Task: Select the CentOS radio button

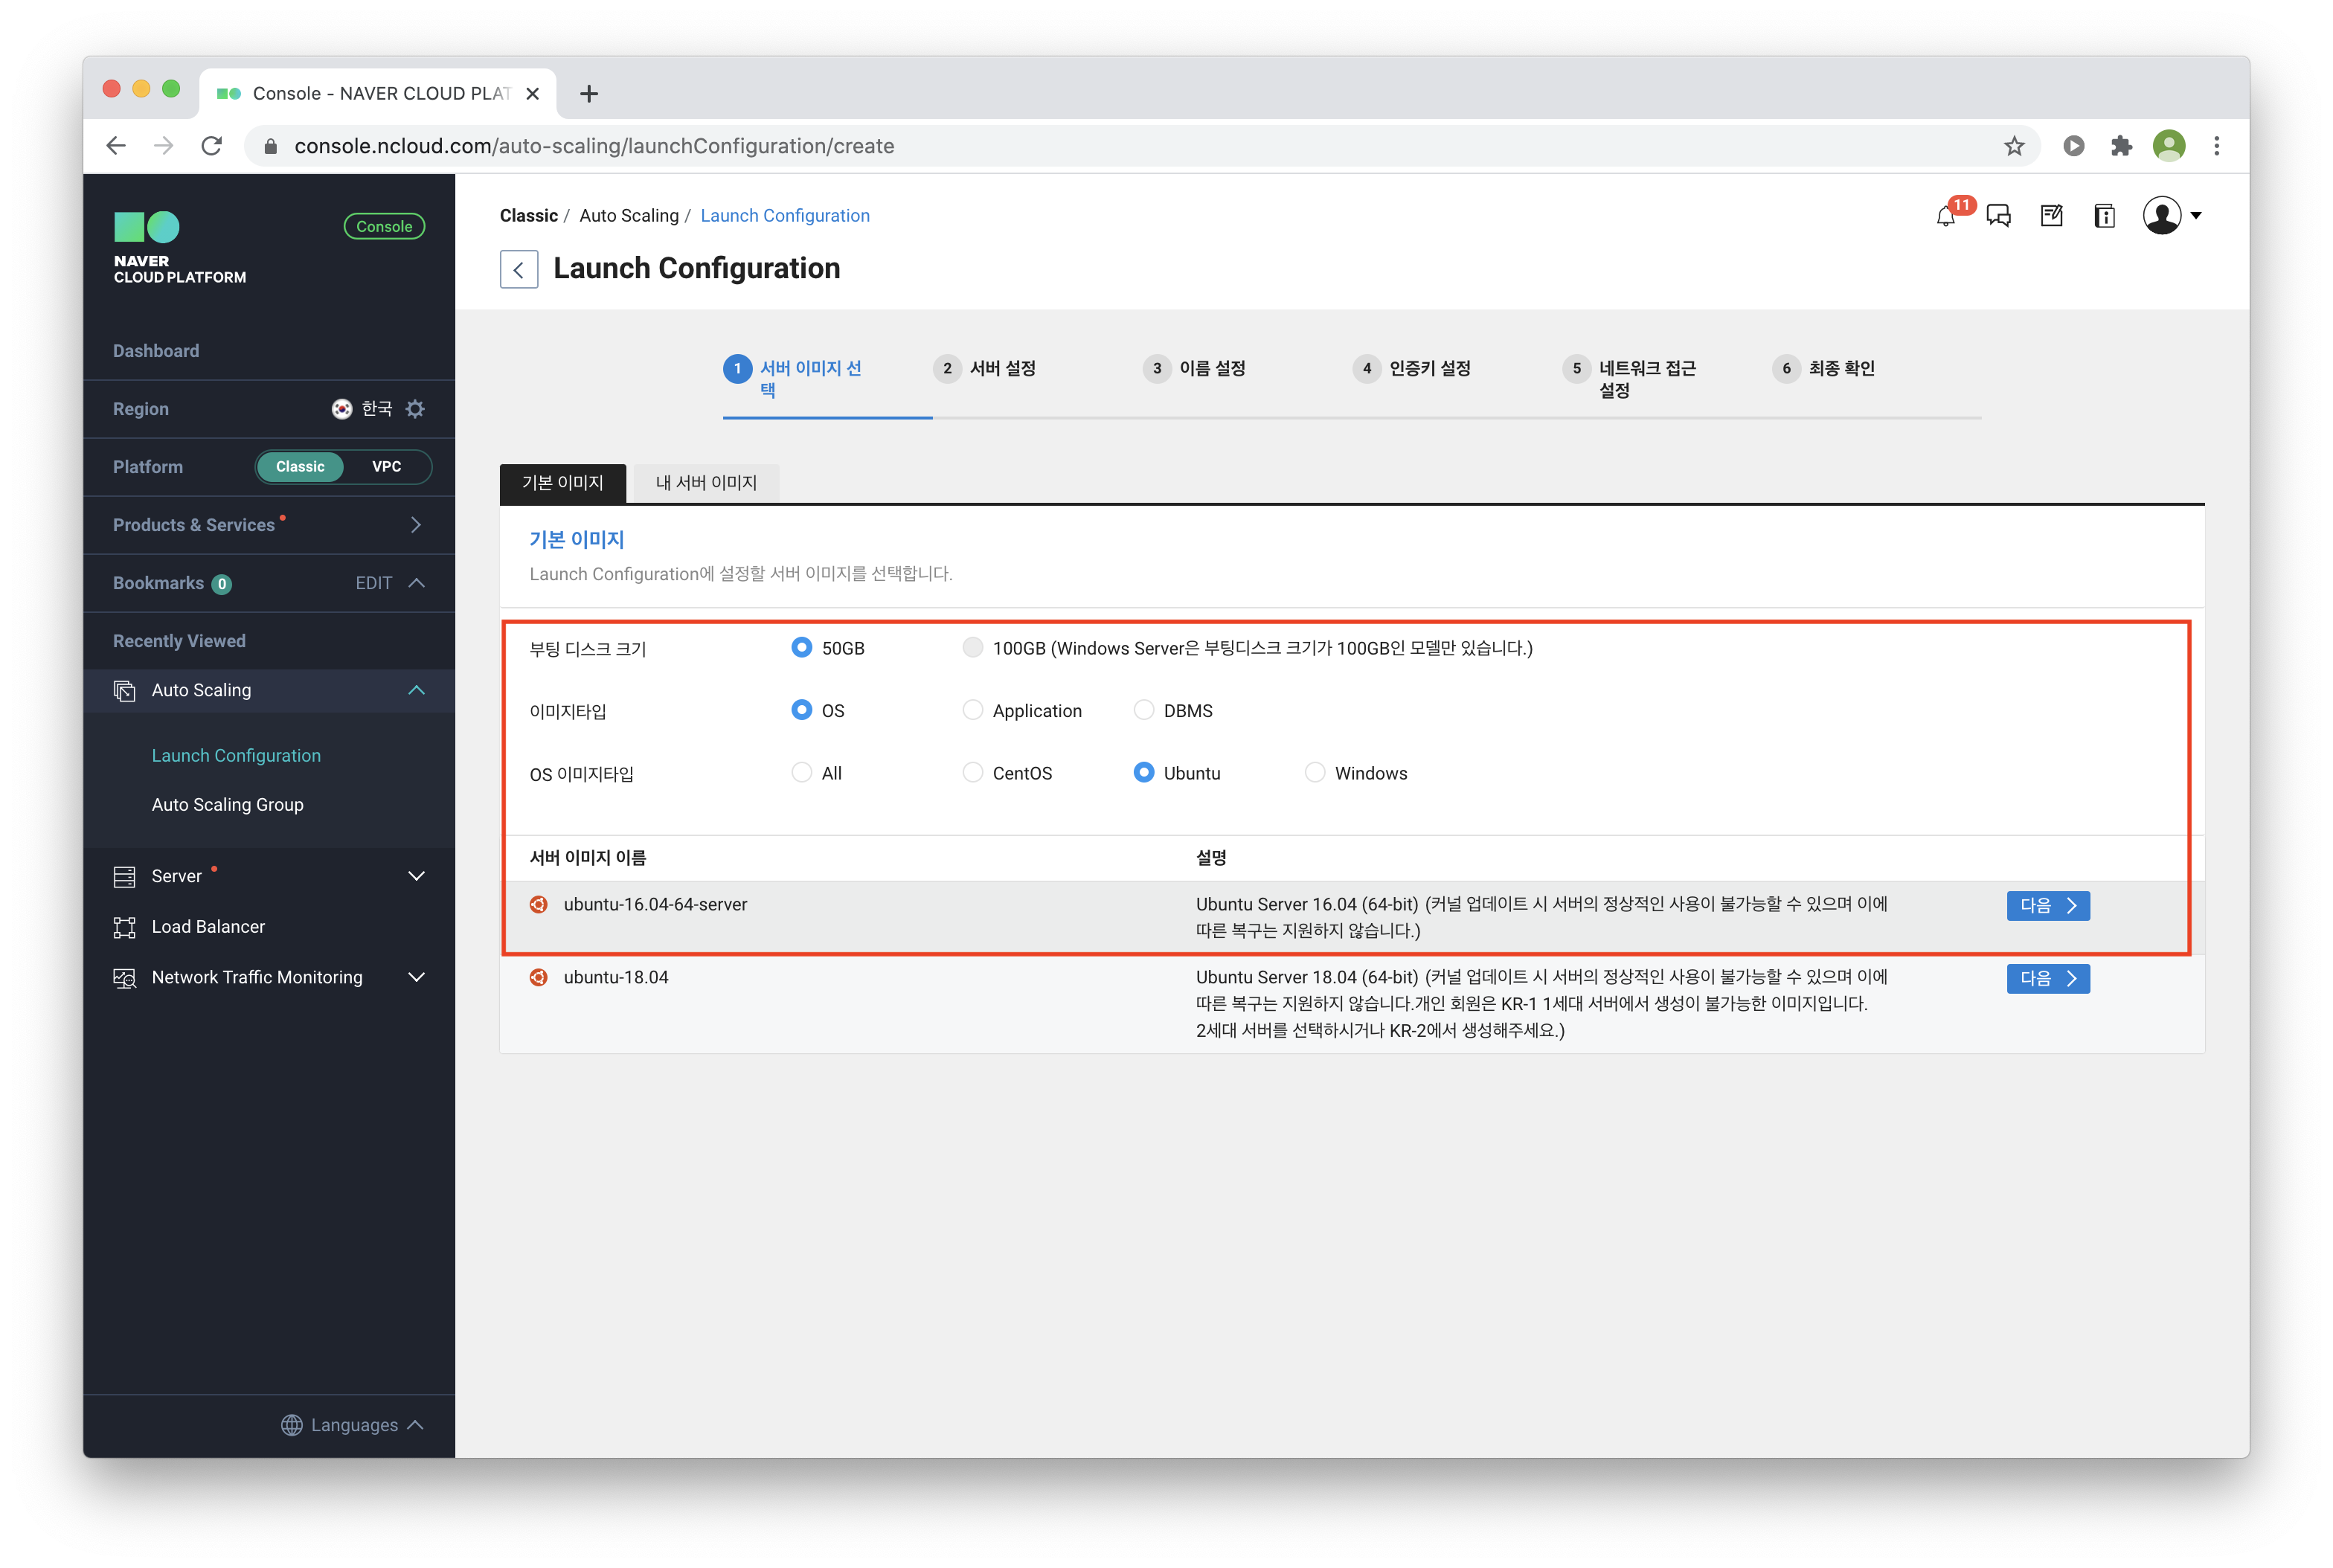Action: point(972,773)
